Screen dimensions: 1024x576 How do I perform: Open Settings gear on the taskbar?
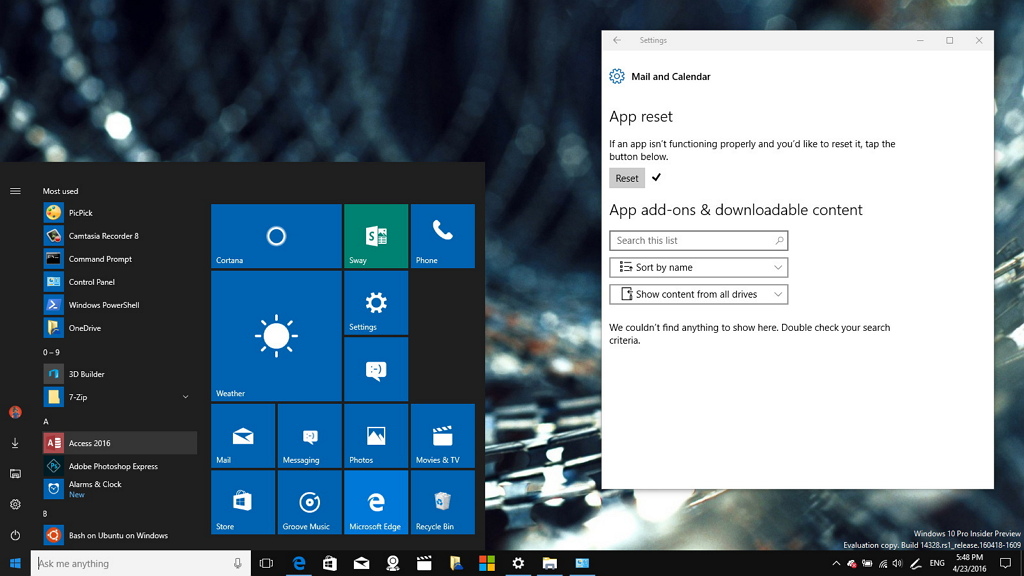click(x=518, y=563)
